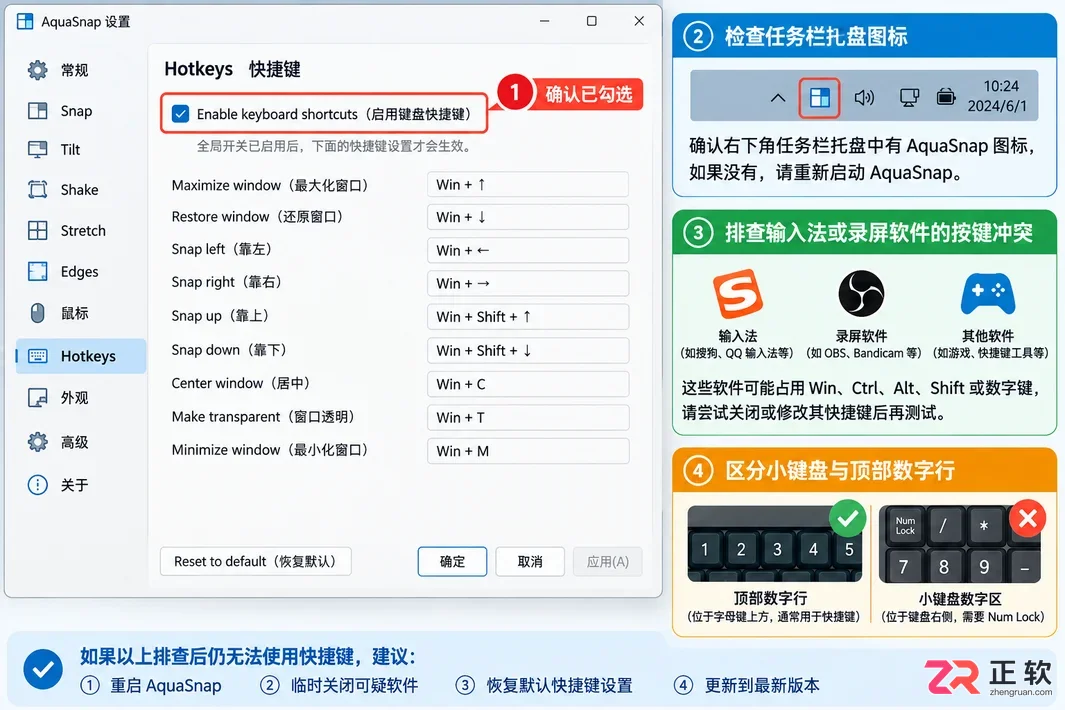Open the 关于 page
Viewport: 1065px width, 710px height.
tap(81, 484)
